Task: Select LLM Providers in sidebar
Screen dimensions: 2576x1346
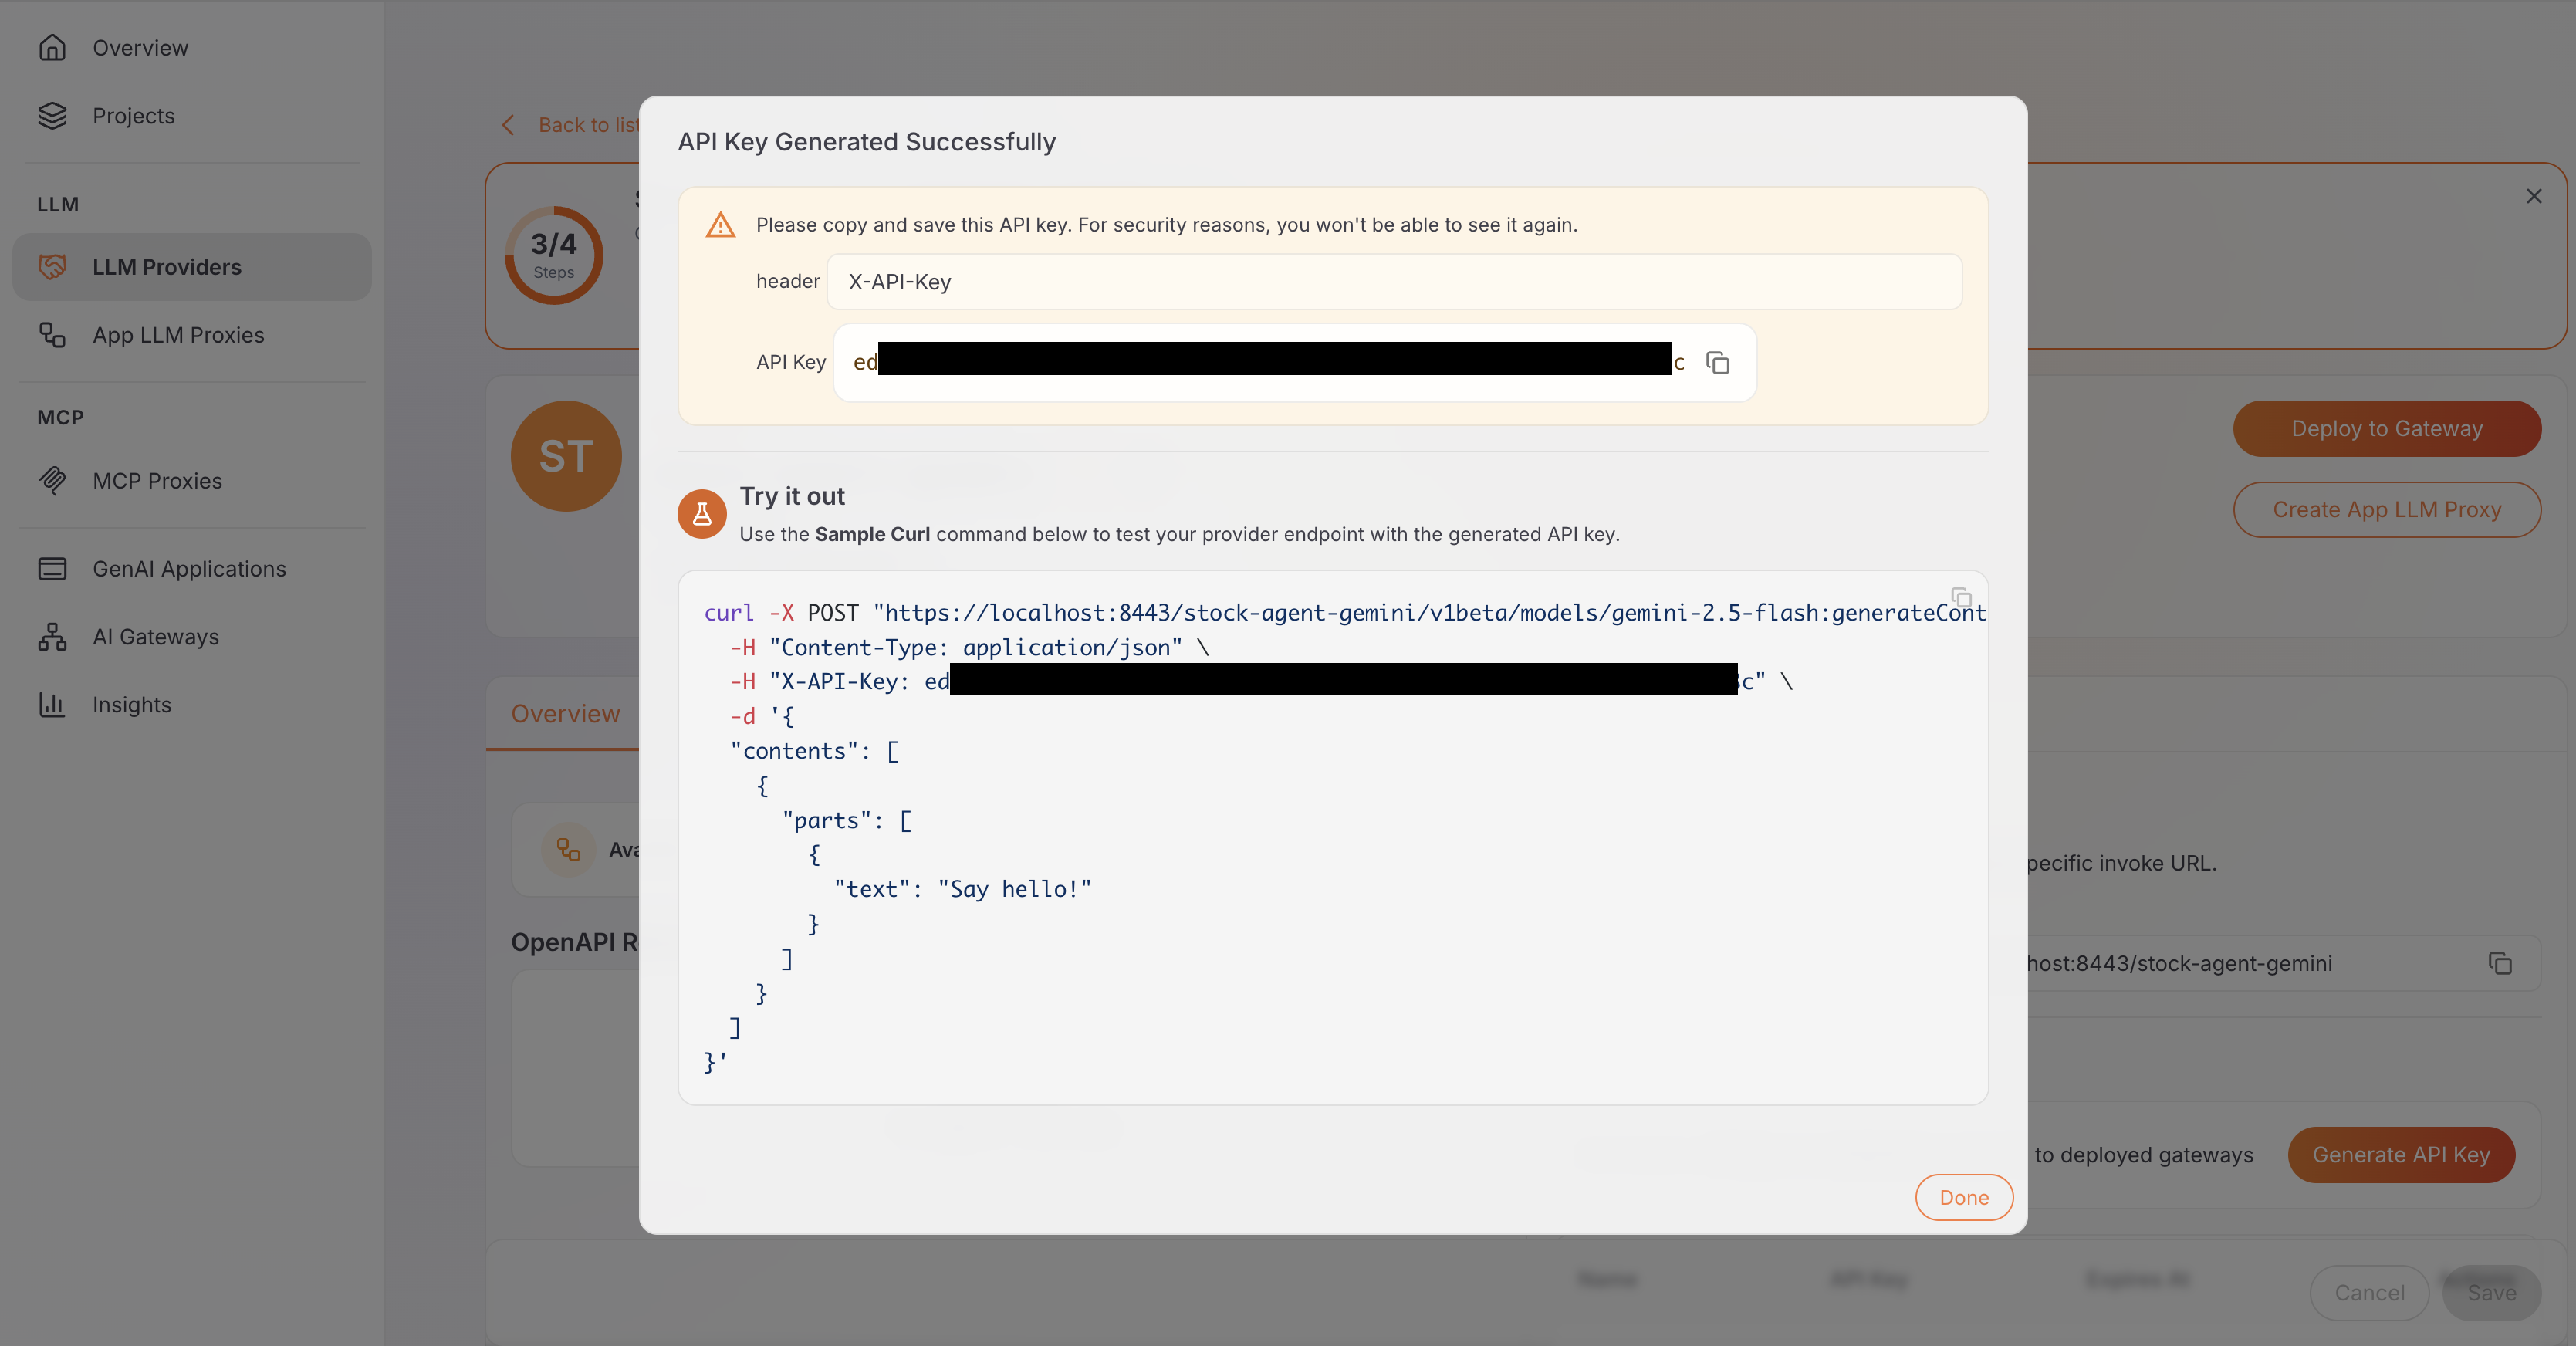Action: point(192,267)
